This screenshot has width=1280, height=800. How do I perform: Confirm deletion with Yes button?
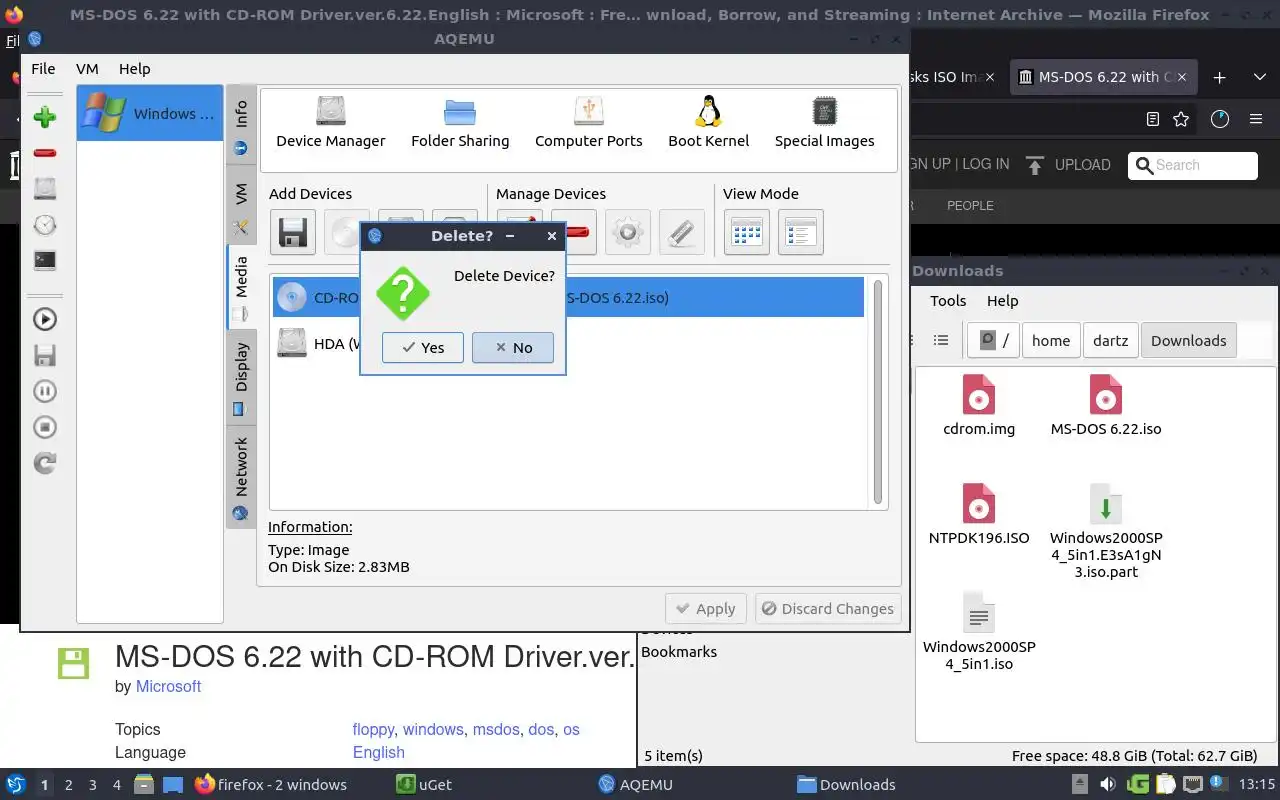click(x=422, y=347)
